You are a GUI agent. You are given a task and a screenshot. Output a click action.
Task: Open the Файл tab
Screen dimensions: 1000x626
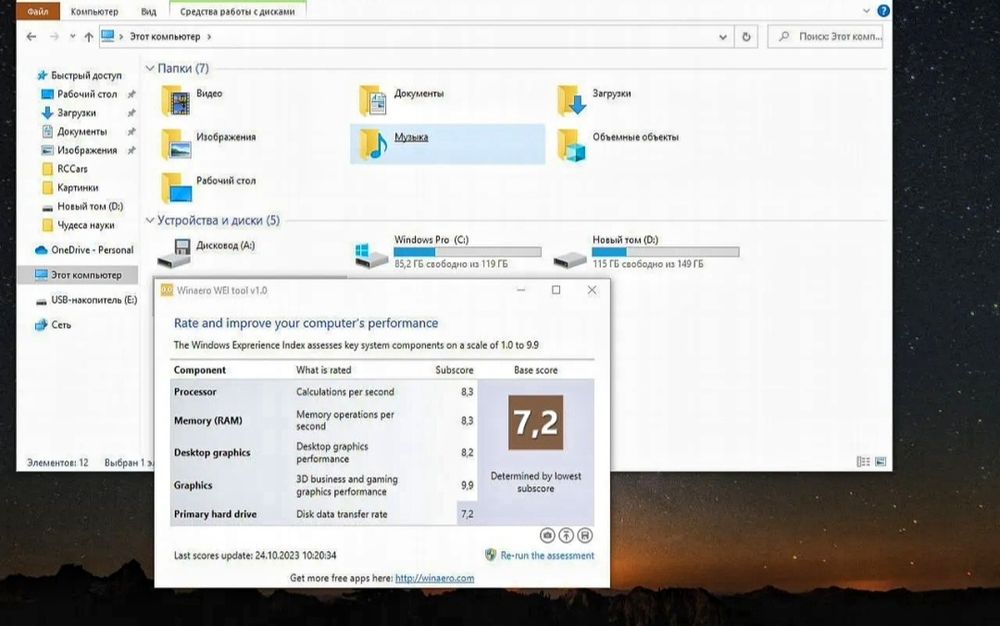[38, 11]
